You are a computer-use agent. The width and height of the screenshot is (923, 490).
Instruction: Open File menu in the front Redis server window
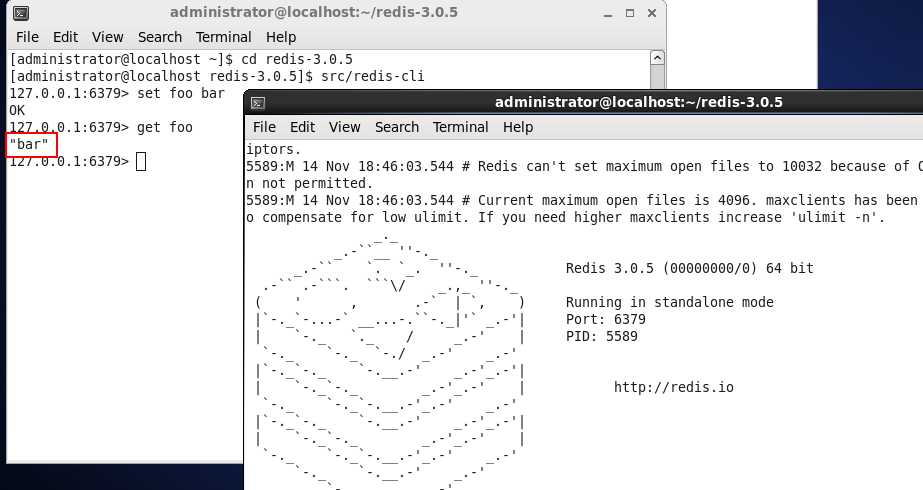(264, 127)
